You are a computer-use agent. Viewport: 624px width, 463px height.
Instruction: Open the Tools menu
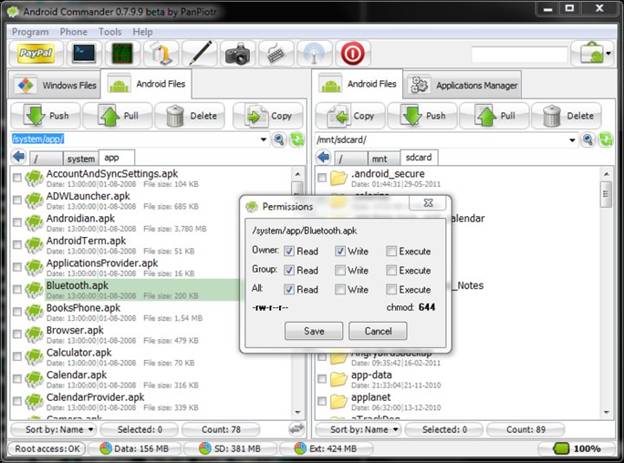point(110,32)
